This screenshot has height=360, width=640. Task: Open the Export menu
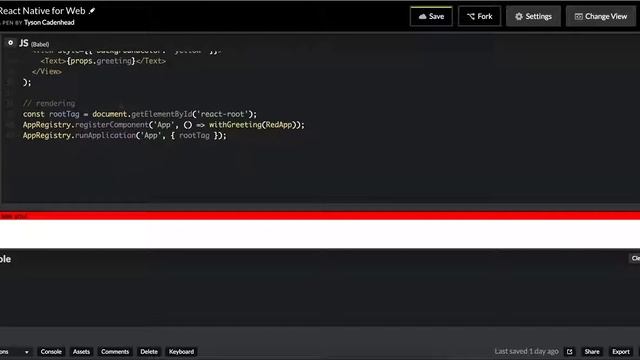click(x=621, y=351)
